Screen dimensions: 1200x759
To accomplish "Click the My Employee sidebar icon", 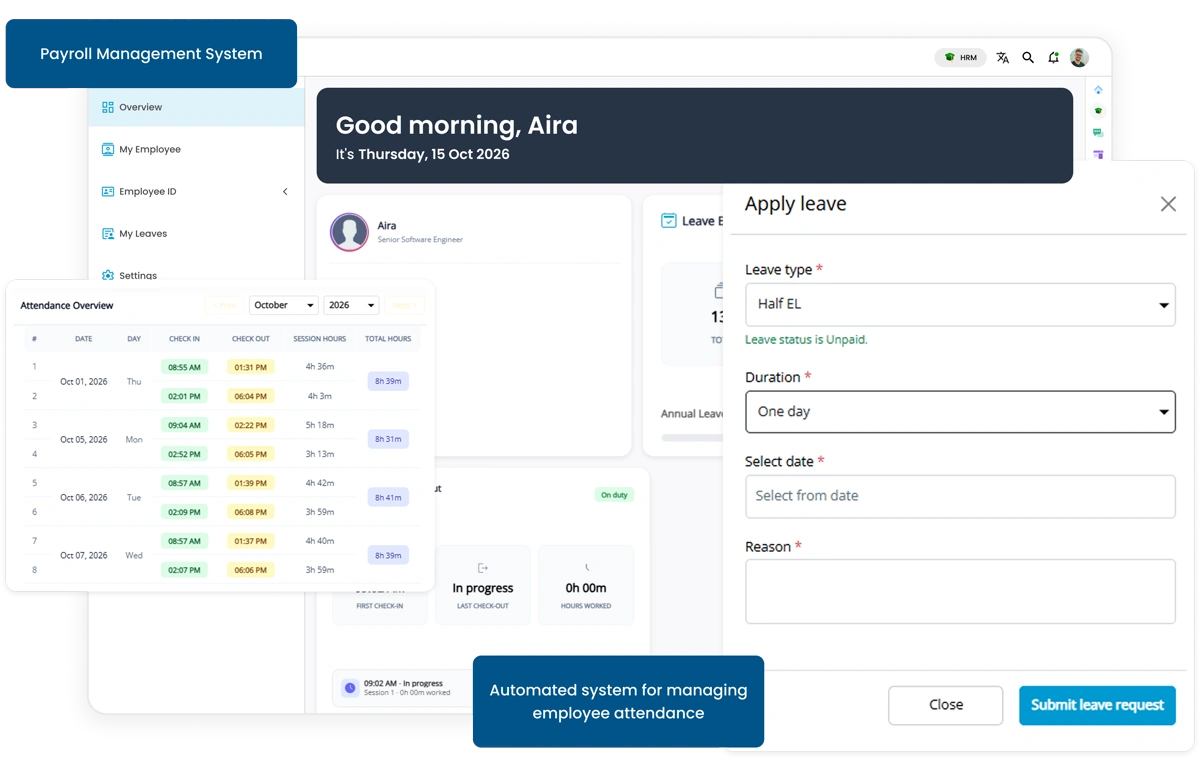I will [108, 149].
